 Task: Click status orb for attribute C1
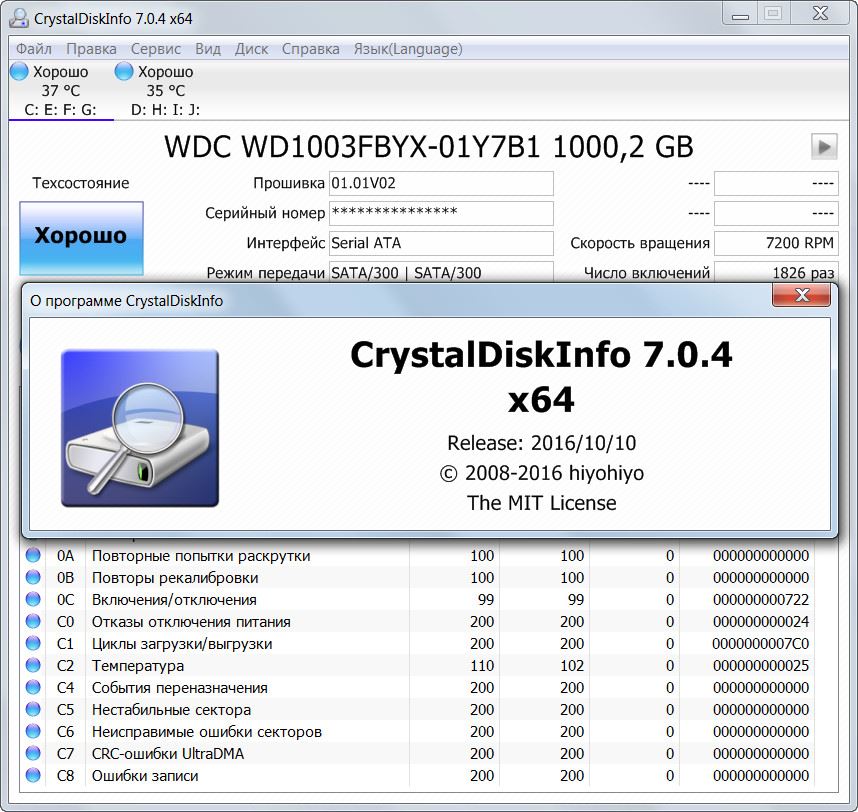[x=33, y=643]
